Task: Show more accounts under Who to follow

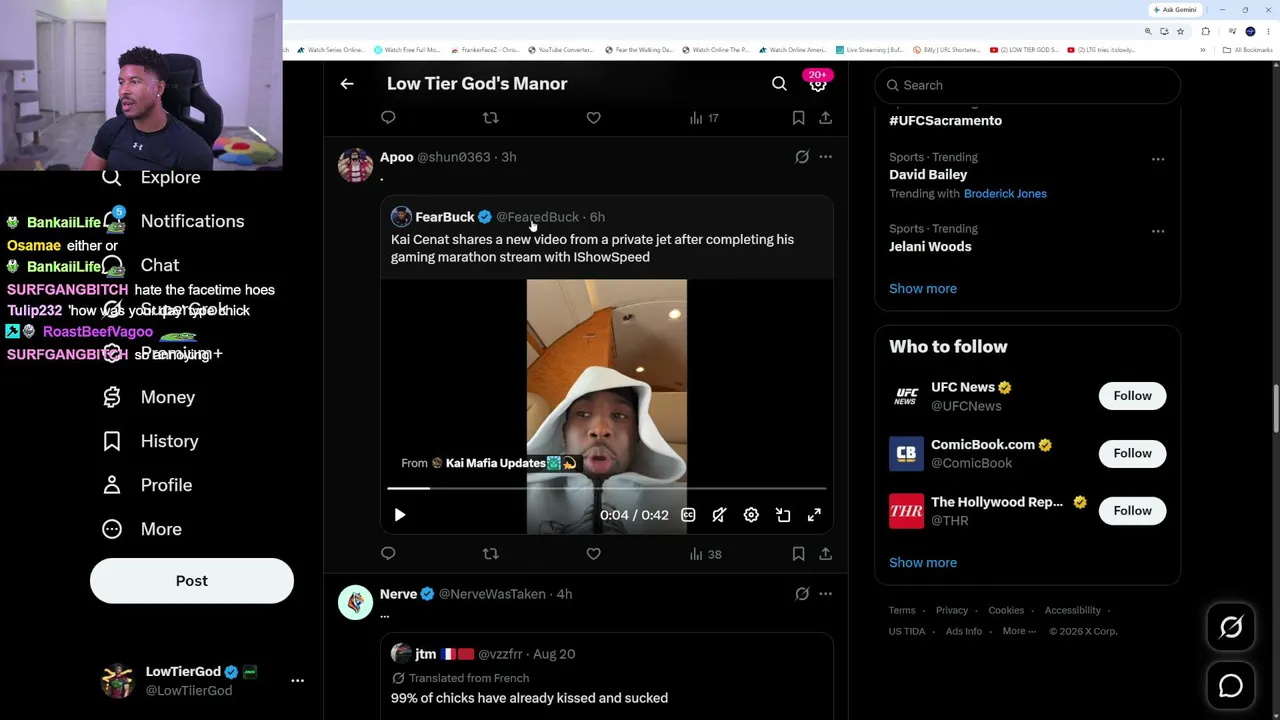Action: 923,562
